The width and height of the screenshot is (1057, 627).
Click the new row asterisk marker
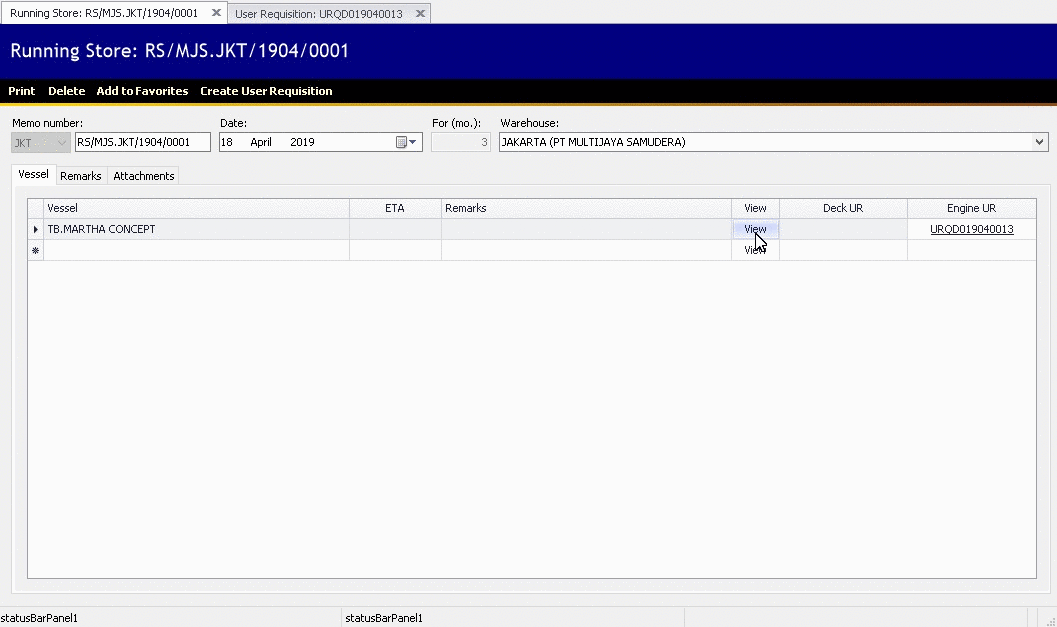36,251
